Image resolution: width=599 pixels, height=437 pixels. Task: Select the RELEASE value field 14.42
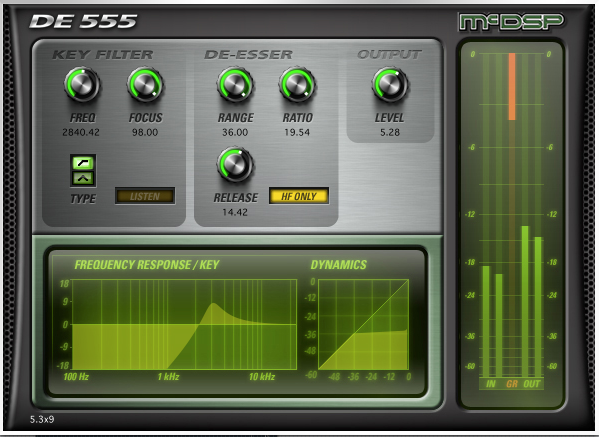235,212
